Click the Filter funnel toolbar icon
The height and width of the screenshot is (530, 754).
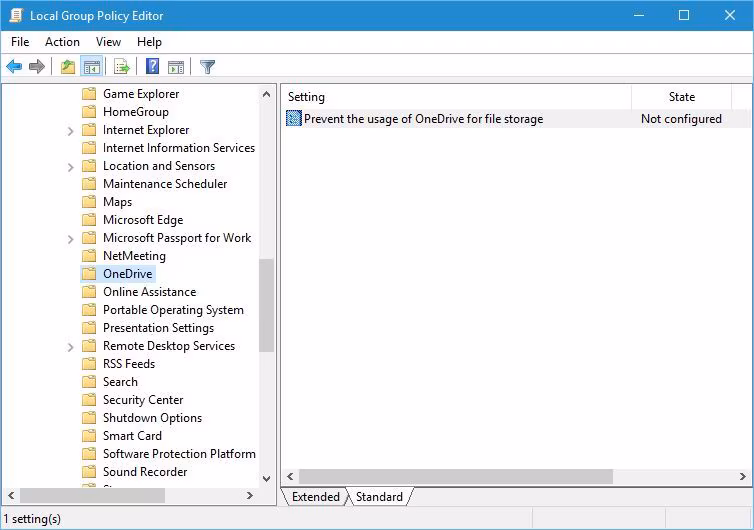click(207, 66)
